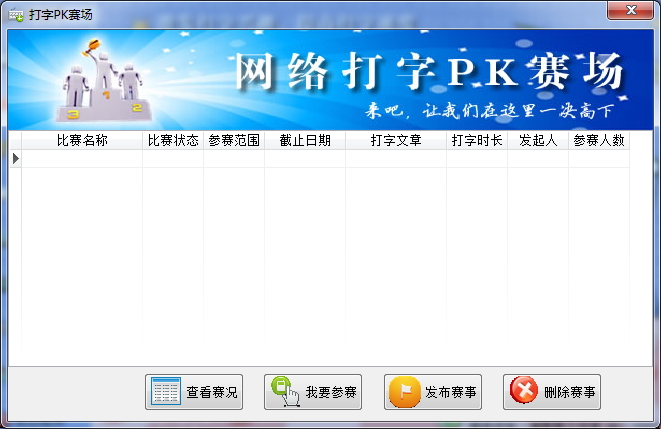661x429 pixels.
Task: Click the 查看赛况 button
Action: point(194,392)
